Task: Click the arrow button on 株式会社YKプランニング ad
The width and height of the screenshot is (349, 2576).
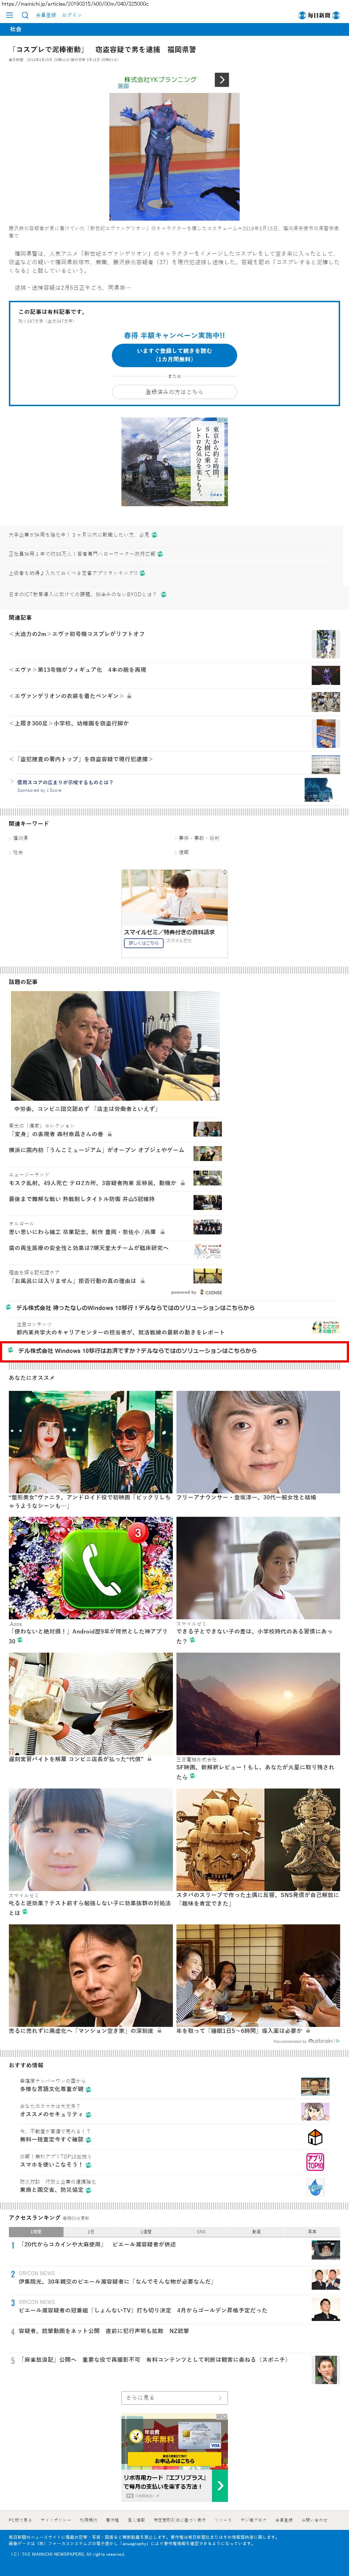Action: 222,80
